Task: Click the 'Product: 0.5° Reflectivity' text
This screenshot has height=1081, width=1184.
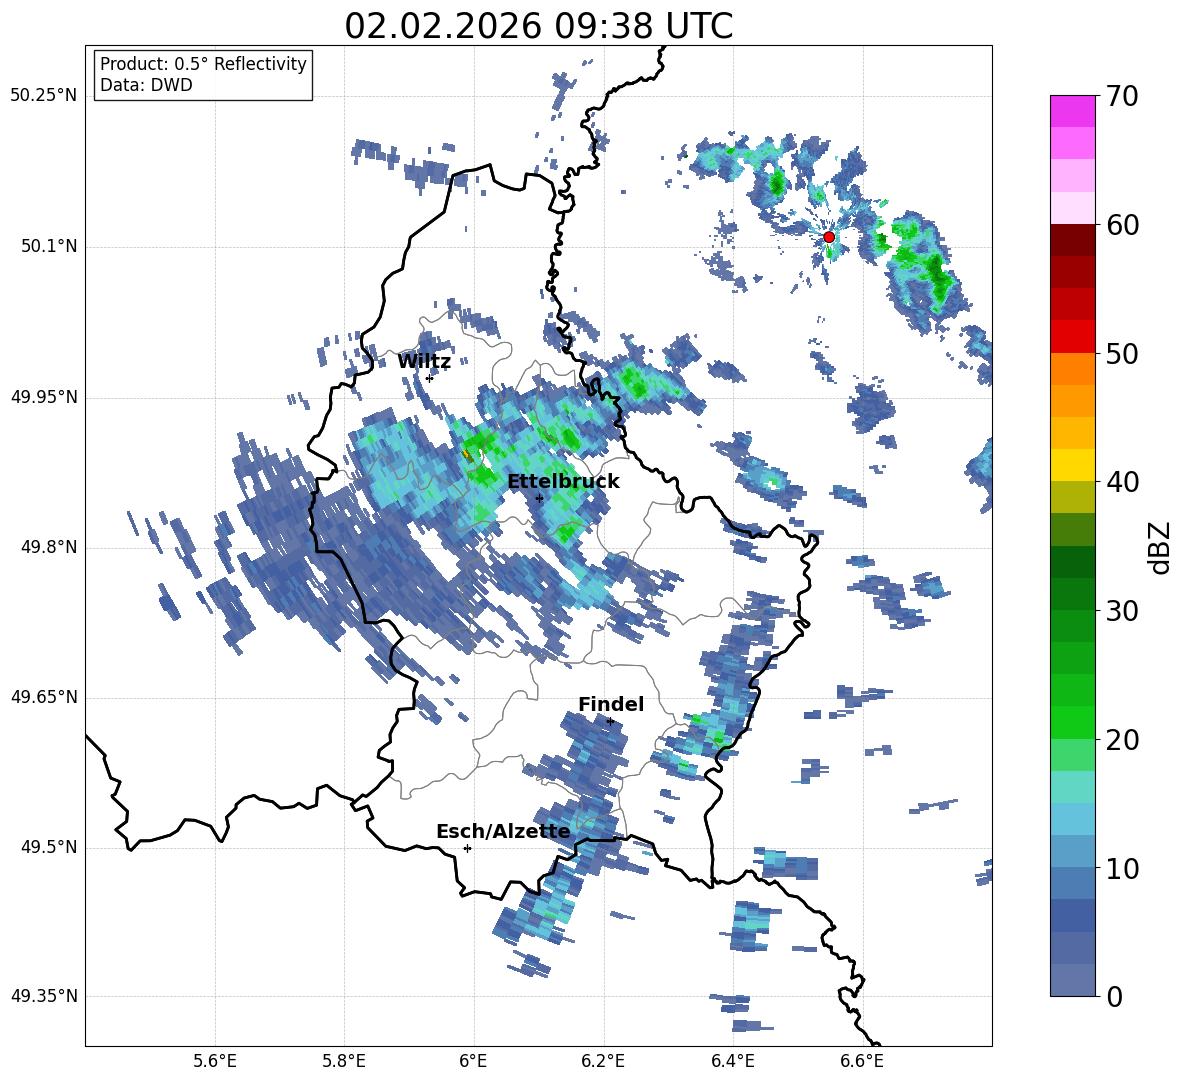Action: [203, 63]
